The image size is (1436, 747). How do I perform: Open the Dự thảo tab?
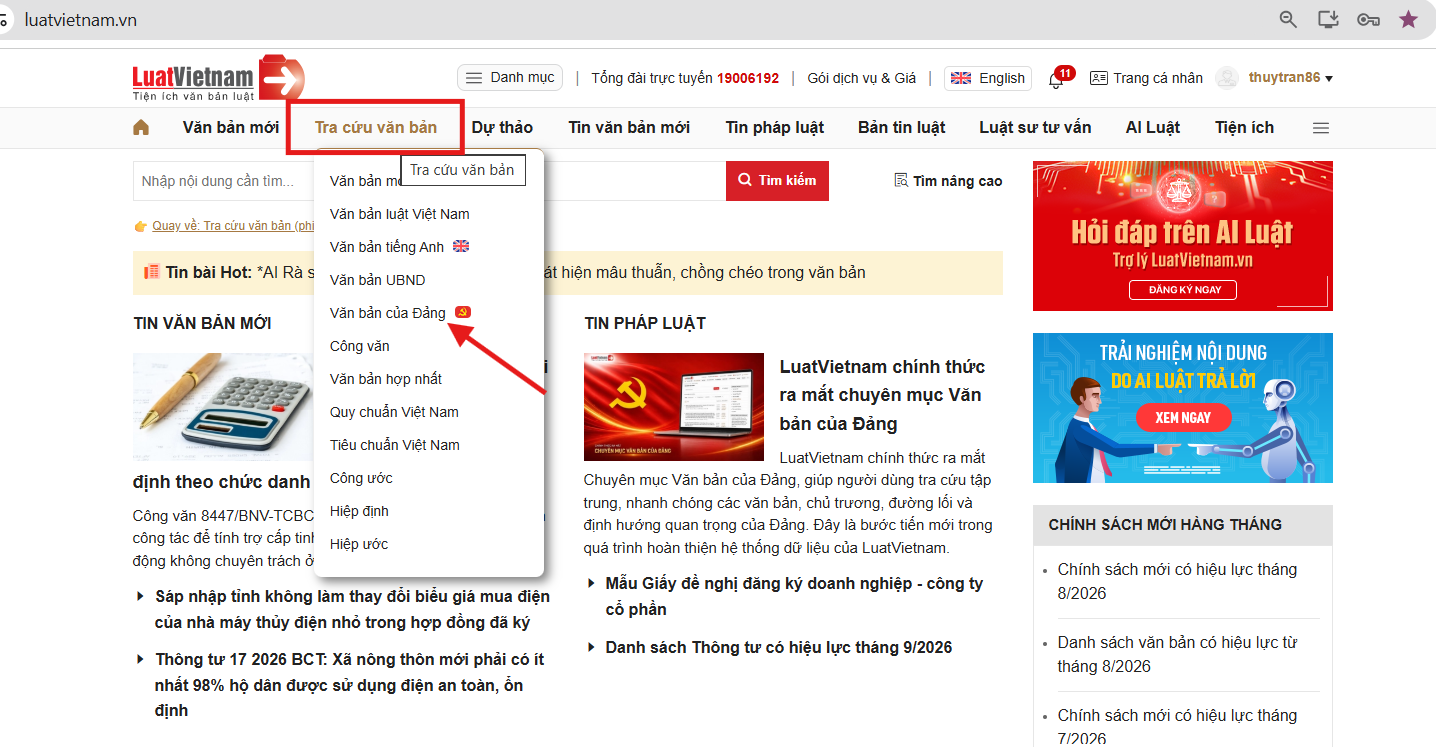[x=502, y=128]
